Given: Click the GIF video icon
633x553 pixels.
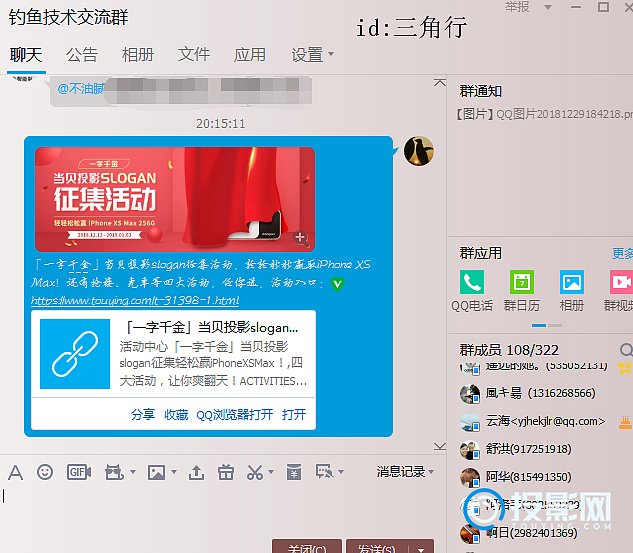Looking at the screenshot, I should click(79, 472).
